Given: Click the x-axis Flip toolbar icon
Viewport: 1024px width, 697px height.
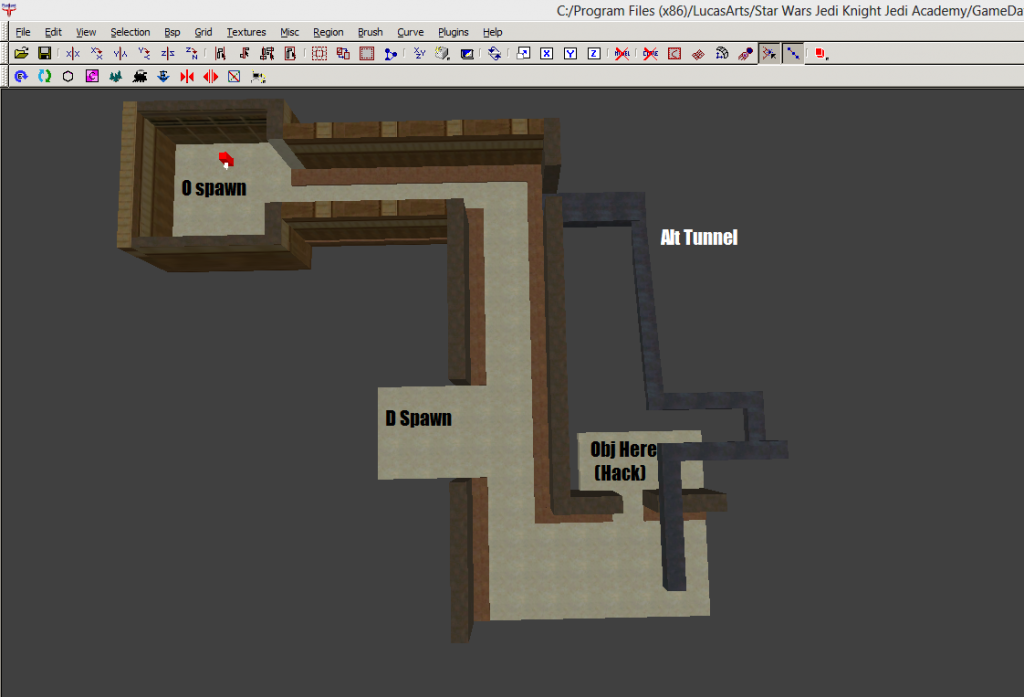Looking at the screenshot, I should point(73,53).
